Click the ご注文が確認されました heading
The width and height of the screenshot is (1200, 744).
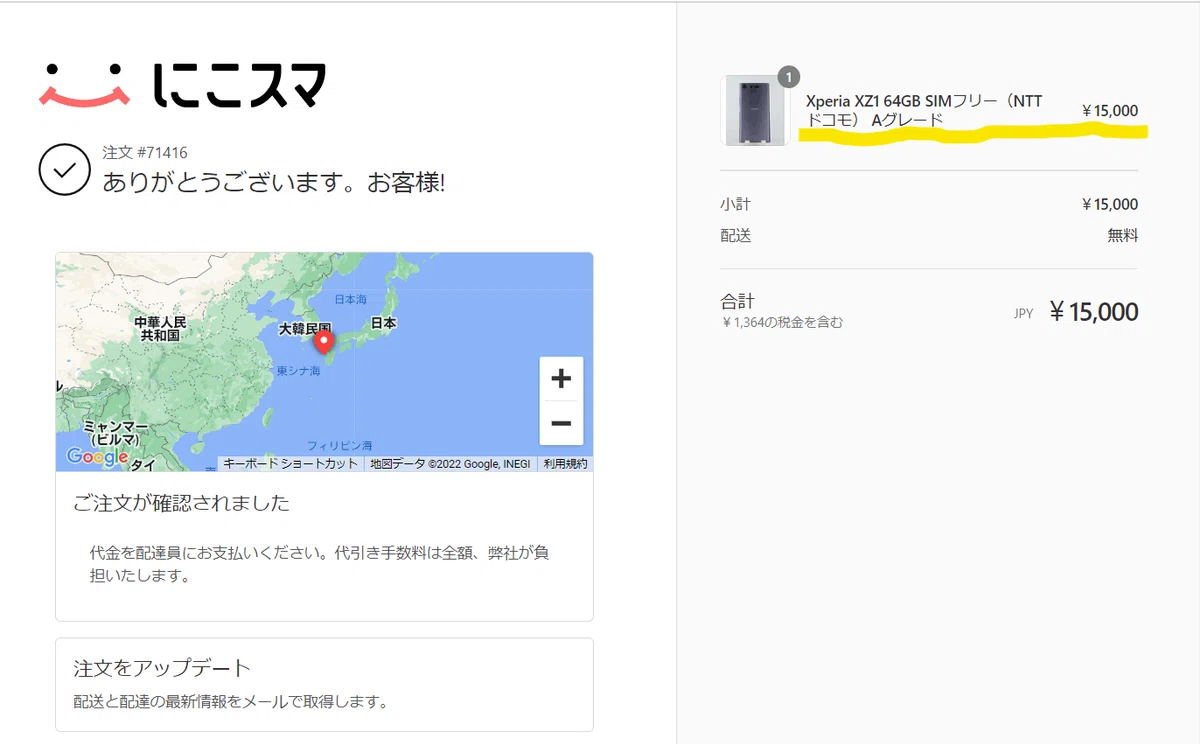click(x=182, y=503)
